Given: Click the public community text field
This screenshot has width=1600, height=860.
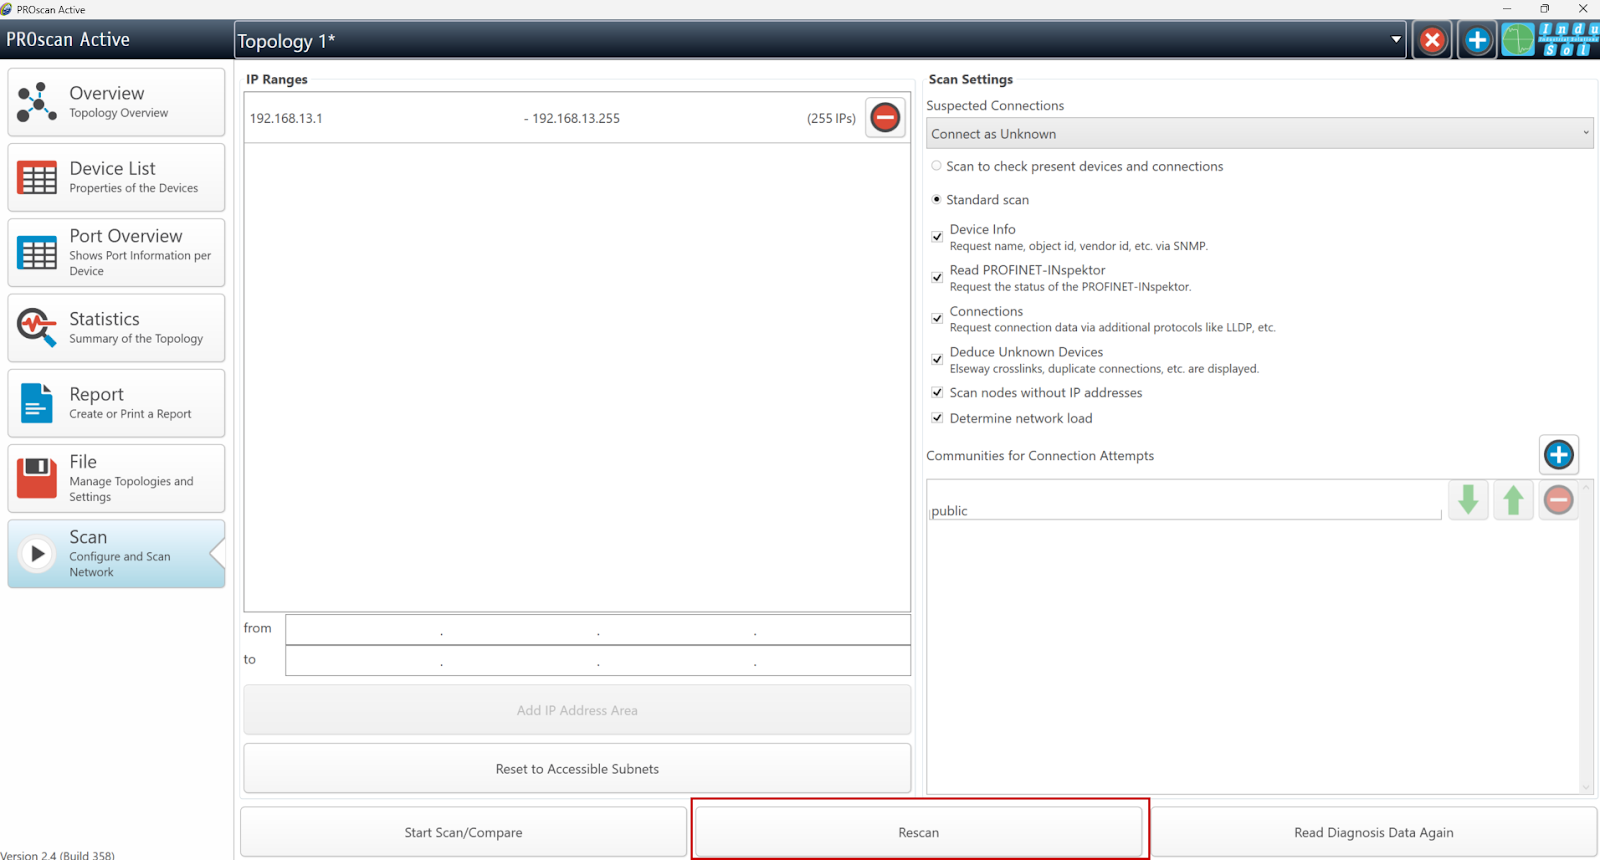Looking at the screenshot, I should tap(1185, 510).
